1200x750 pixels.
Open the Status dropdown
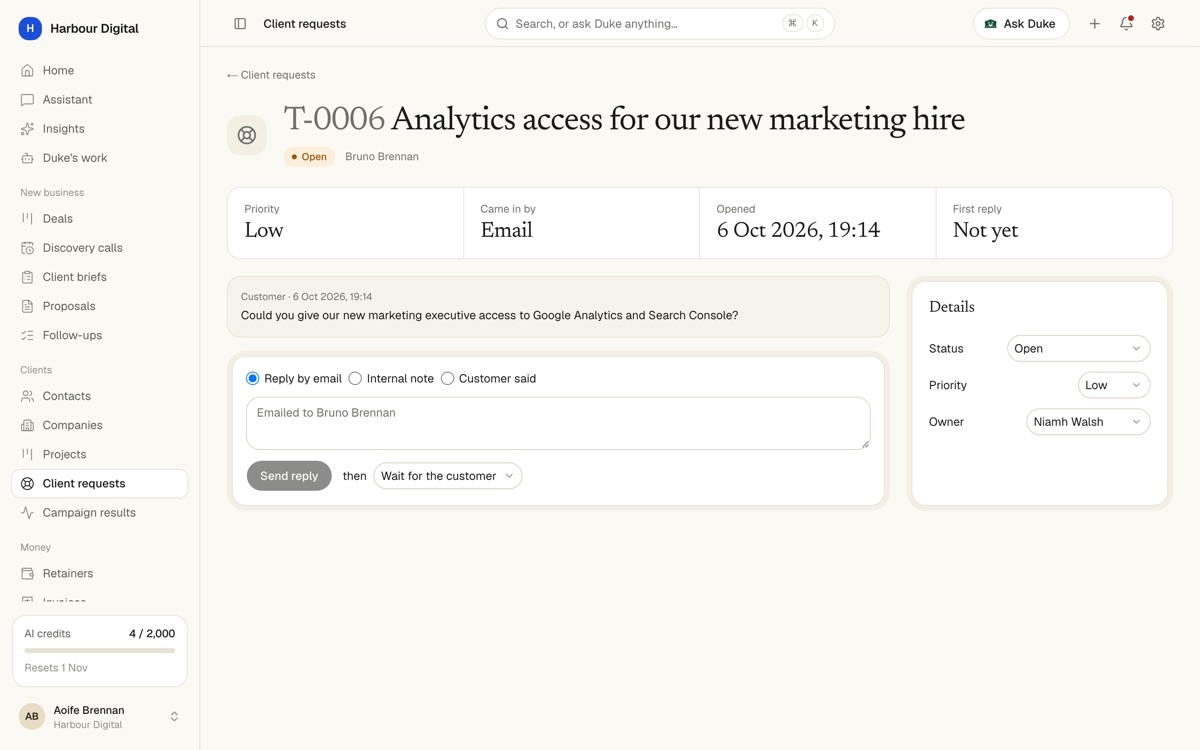tap(1078, 349)
